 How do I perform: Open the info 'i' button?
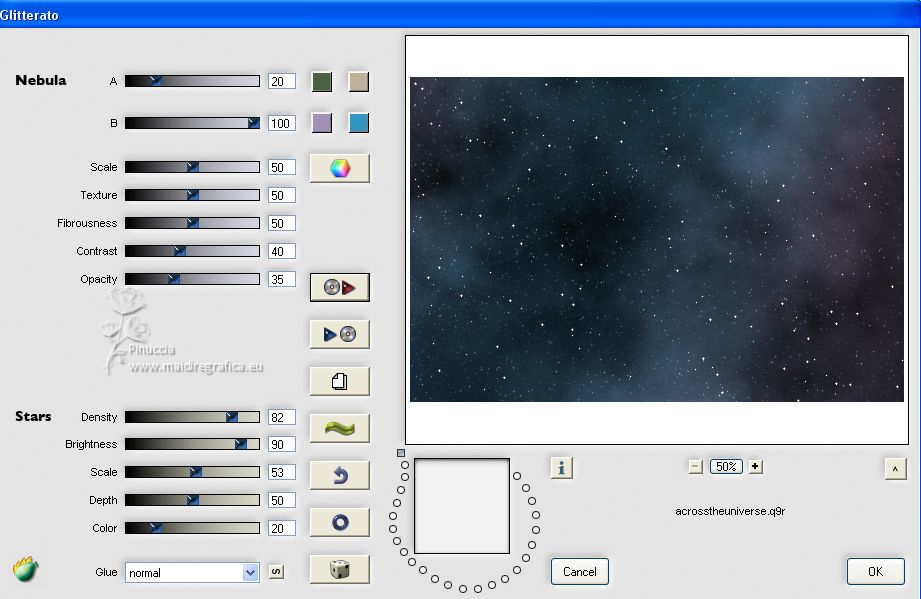[562, 467]
